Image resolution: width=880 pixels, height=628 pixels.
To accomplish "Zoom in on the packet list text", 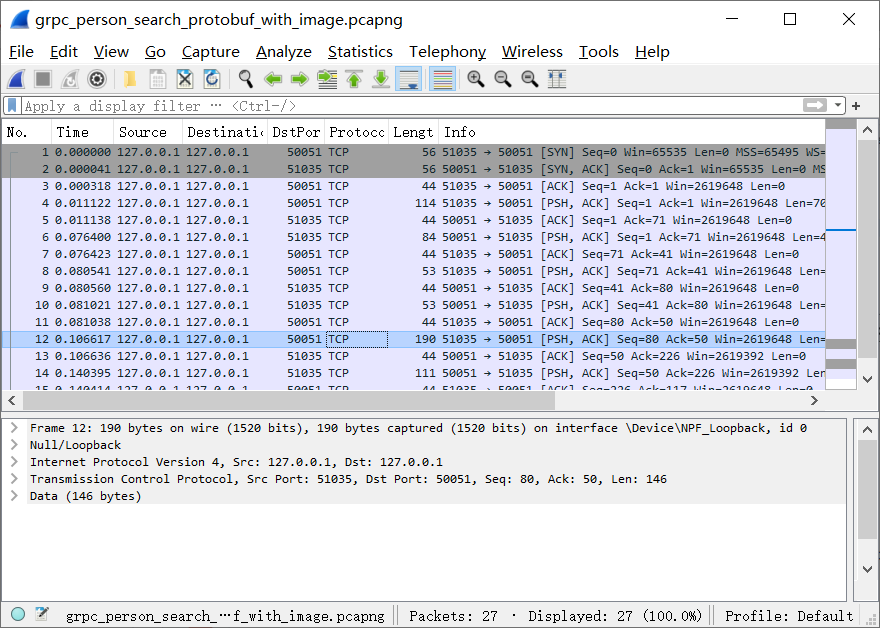I will pyautogui.click(x=474, y=79).
